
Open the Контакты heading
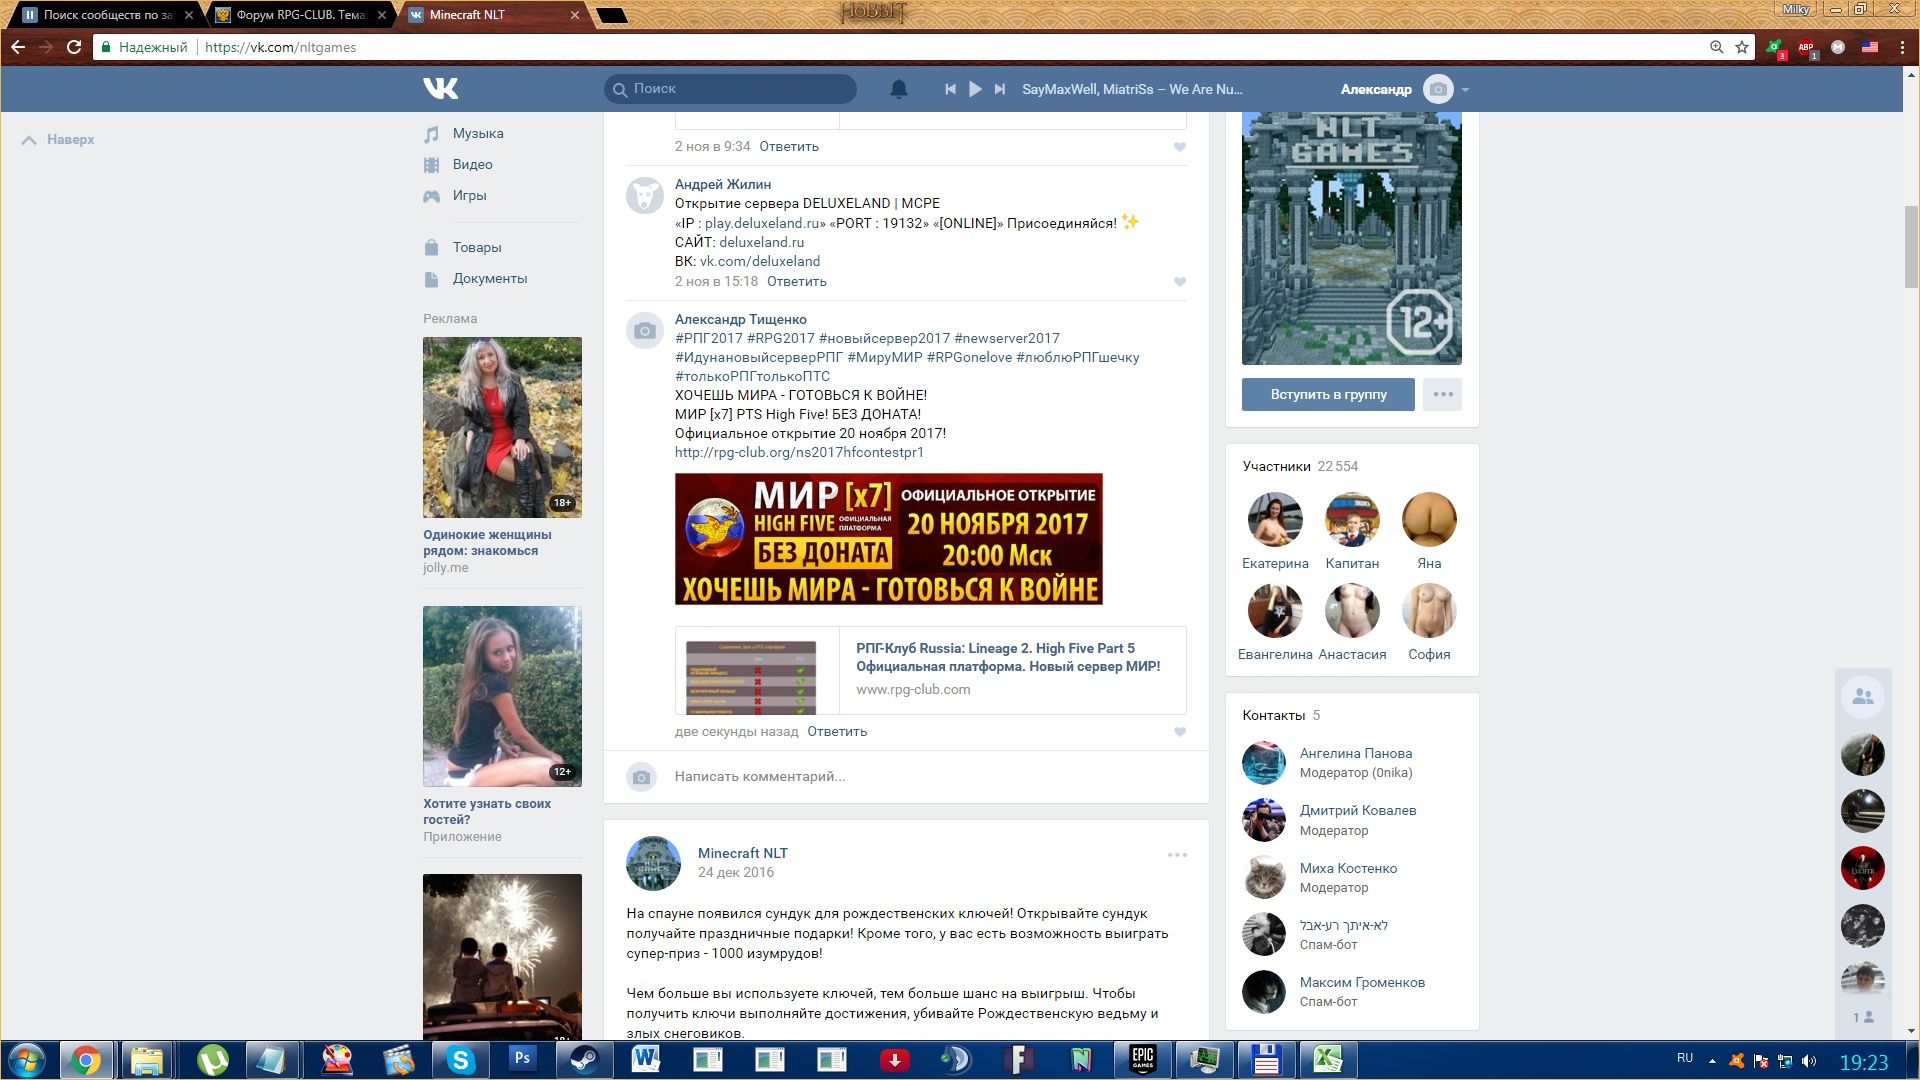coord(1273,716)
